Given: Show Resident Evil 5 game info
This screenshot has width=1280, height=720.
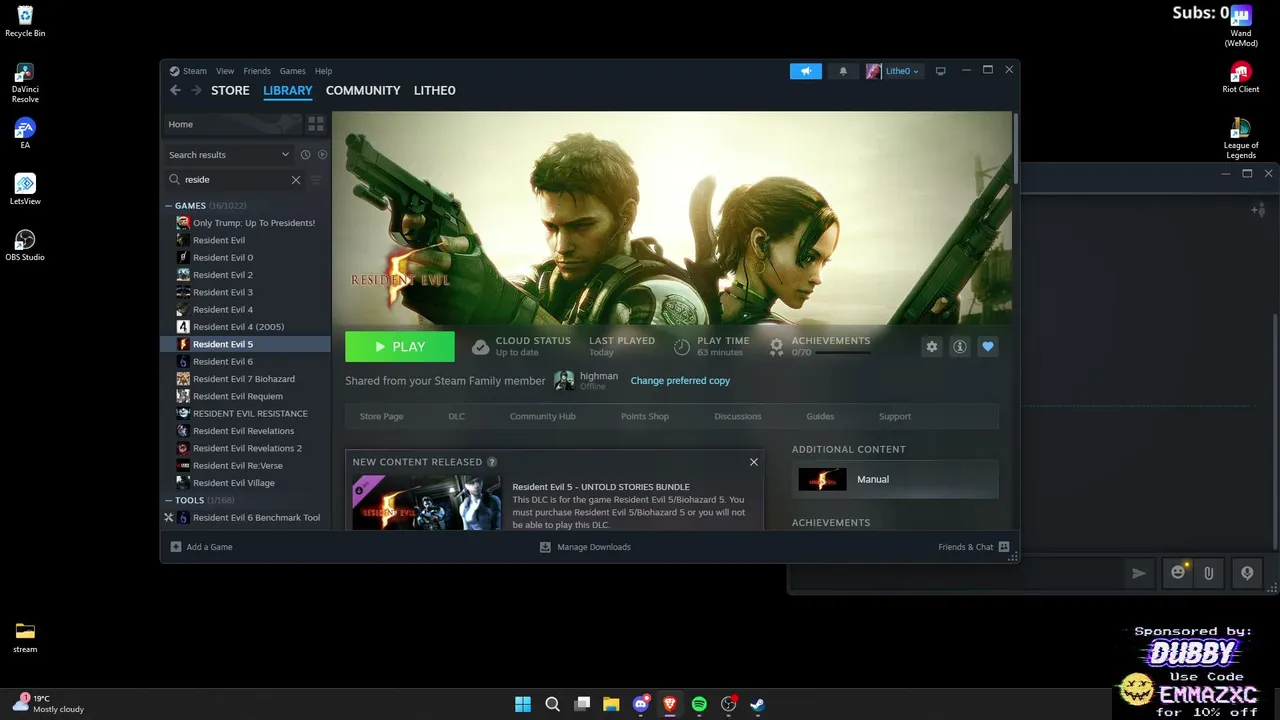Looking at the screenshot, I should [960, 347].
